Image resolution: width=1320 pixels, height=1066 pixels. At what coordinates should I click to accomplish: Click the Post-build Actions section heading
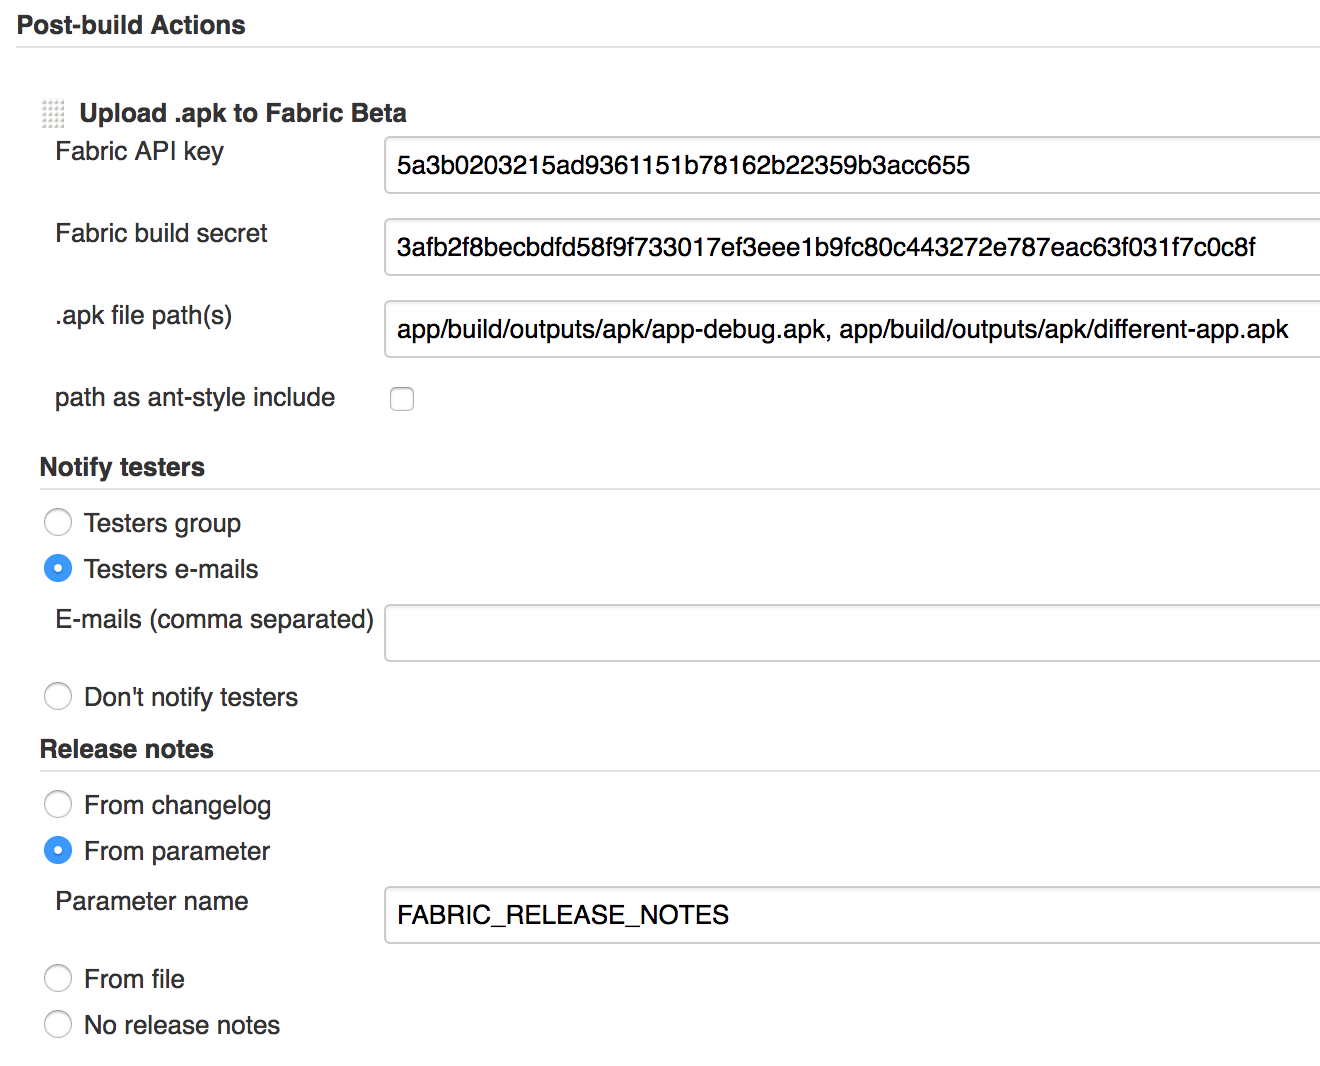[131, 25]
